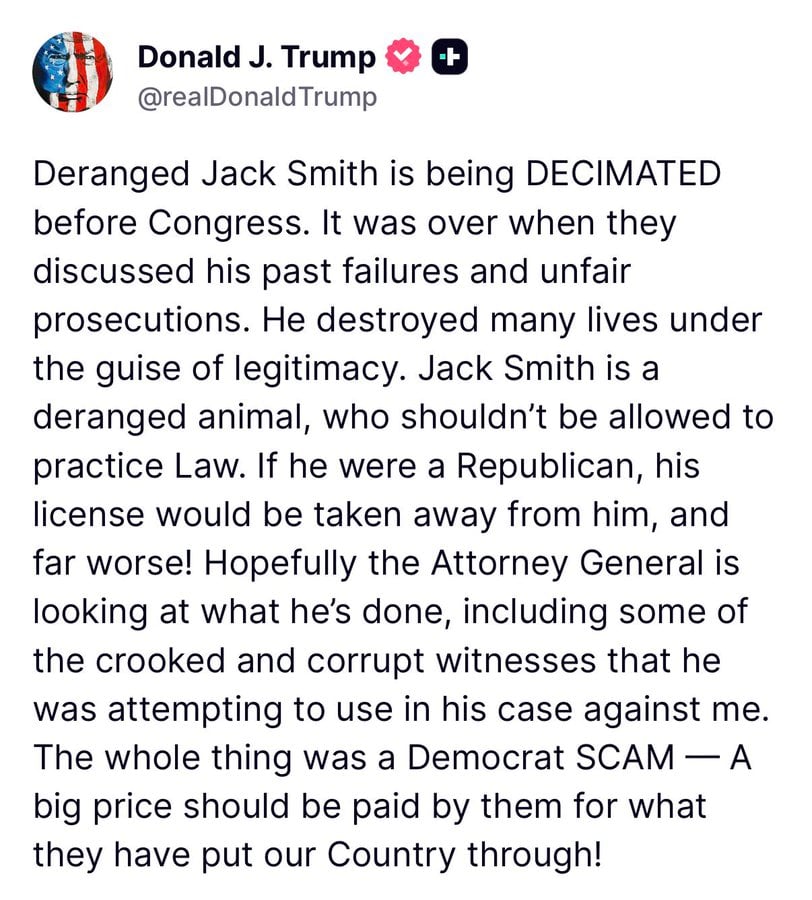
Task: Click the word Congress in the first sentence
Action: click(151, 221)
